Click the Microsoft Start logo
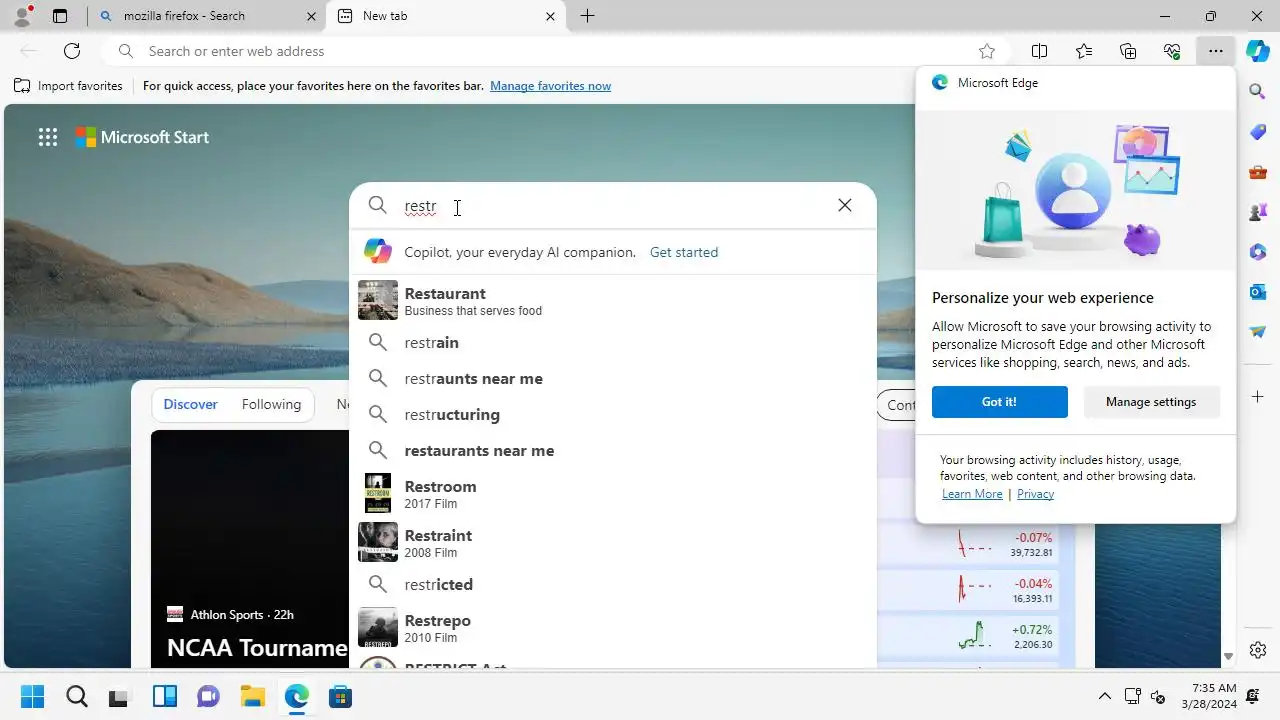Image resolution: width=1280 pixels, height=720 pixels. click(x=142, y=138)
